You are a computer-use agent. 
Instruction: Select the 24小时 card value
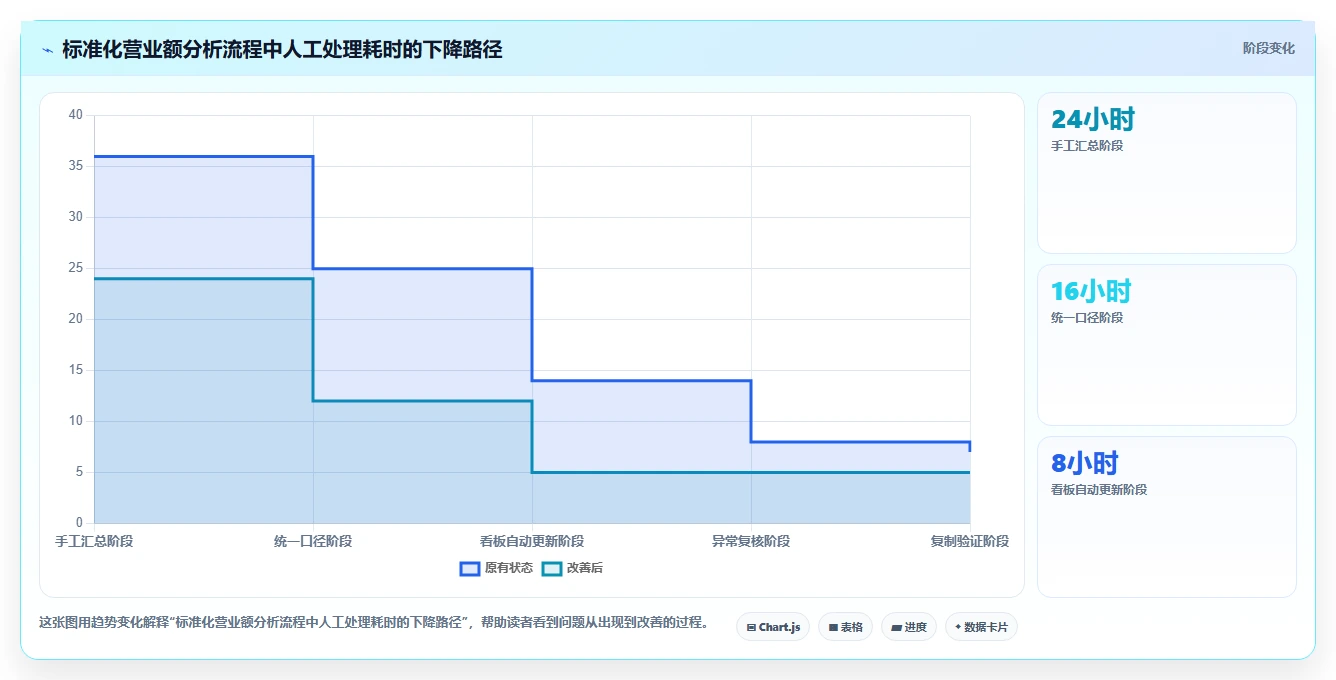pos(1093,120)
